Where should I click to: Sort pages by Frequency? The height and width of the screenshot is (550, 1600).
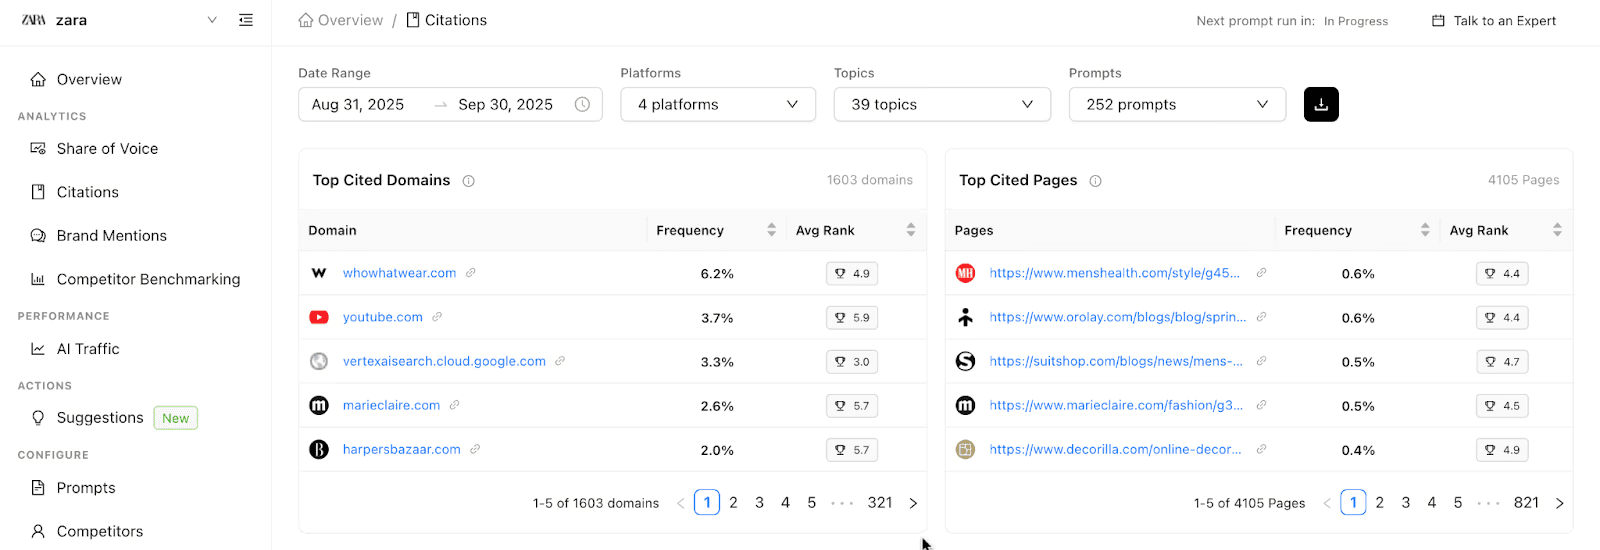point(1425,230)
